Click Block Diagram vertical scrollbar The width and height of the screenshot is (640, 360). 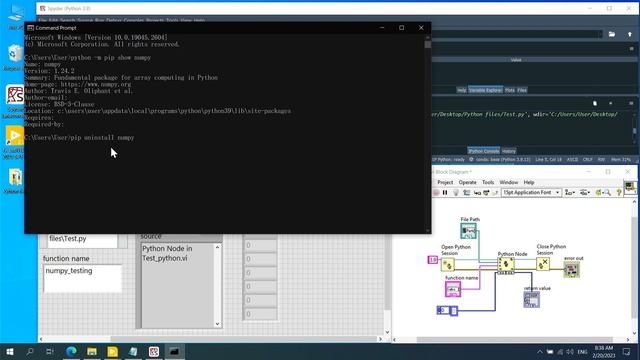point(634,268)
